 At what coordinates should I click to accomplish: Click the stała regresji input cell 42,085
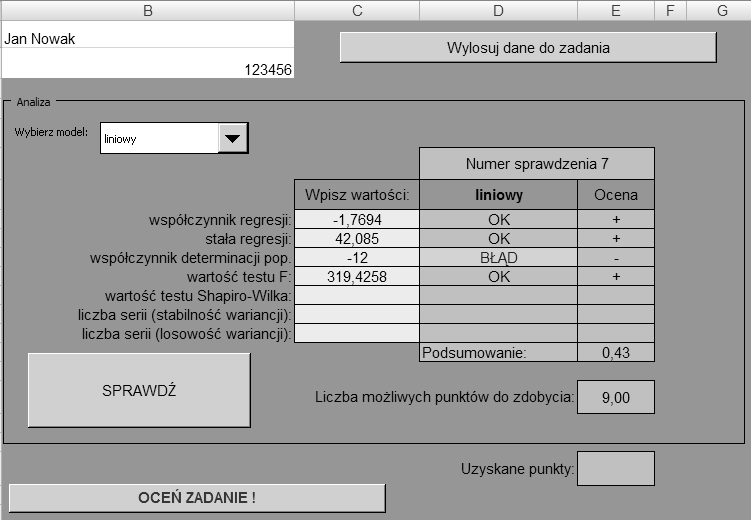tap(357, 239)
